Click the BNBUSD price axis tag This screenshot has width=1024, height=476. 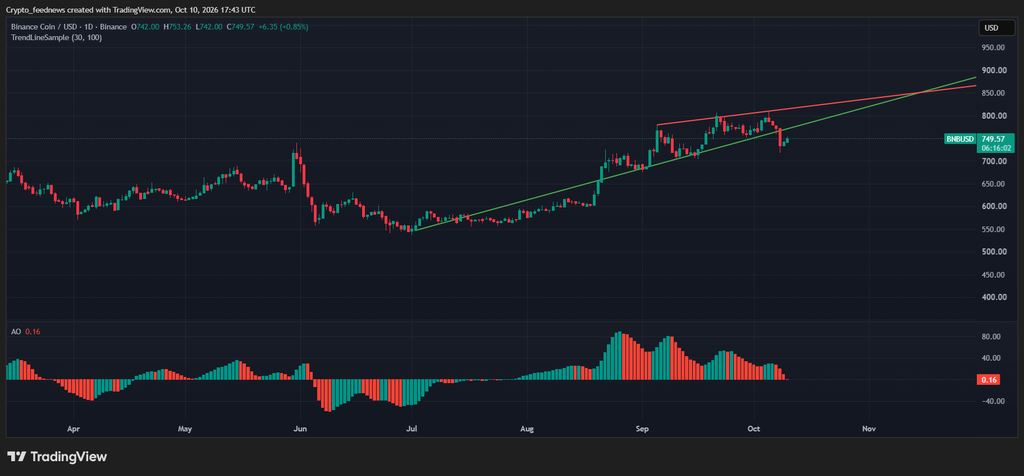pyautogui.click(x=960, y=139)
